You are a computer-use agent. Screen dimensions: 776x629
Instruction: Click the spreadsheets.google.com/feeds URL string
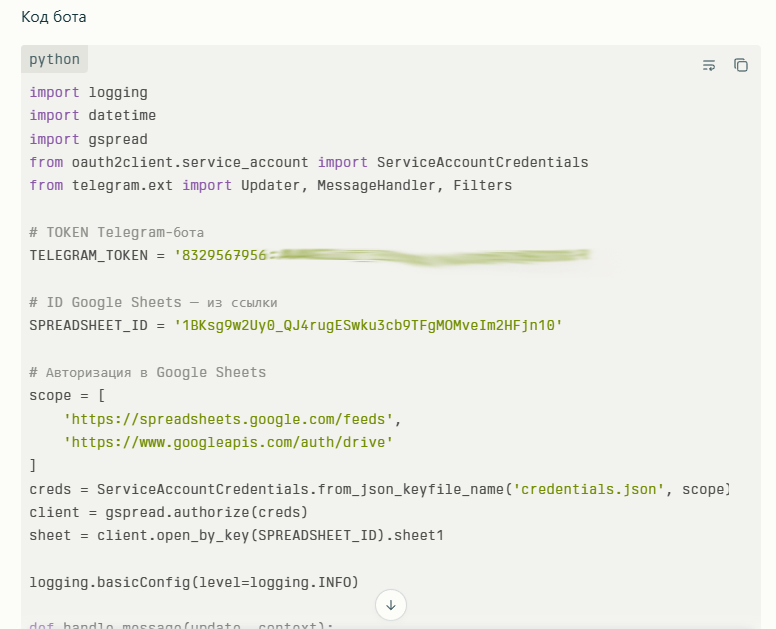pyautogui.click(x=232, y=419)
